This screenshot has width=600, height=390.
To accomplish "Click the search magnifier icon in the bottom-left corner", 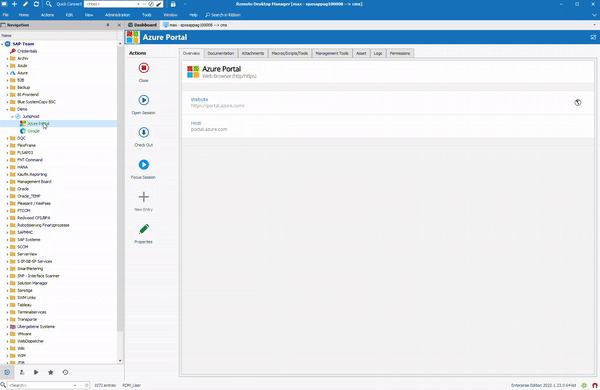I will tap(3, 385).
